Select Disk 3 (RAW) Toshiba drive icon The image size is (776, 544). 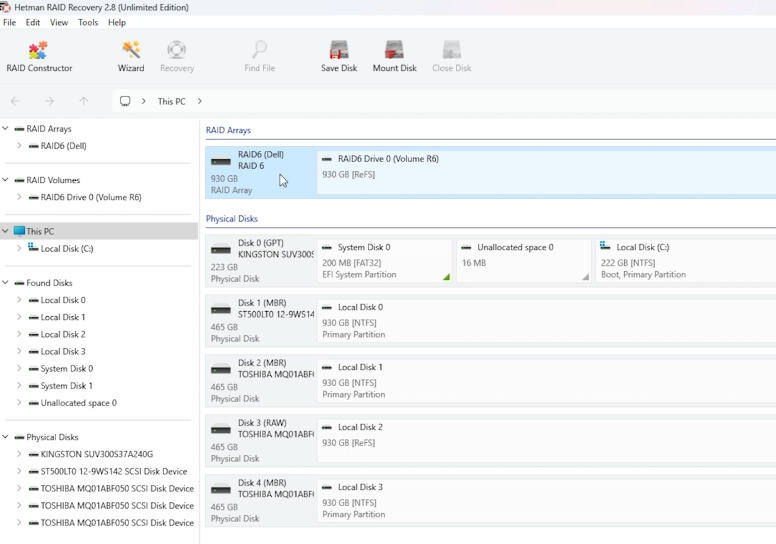tap(221, 429)
